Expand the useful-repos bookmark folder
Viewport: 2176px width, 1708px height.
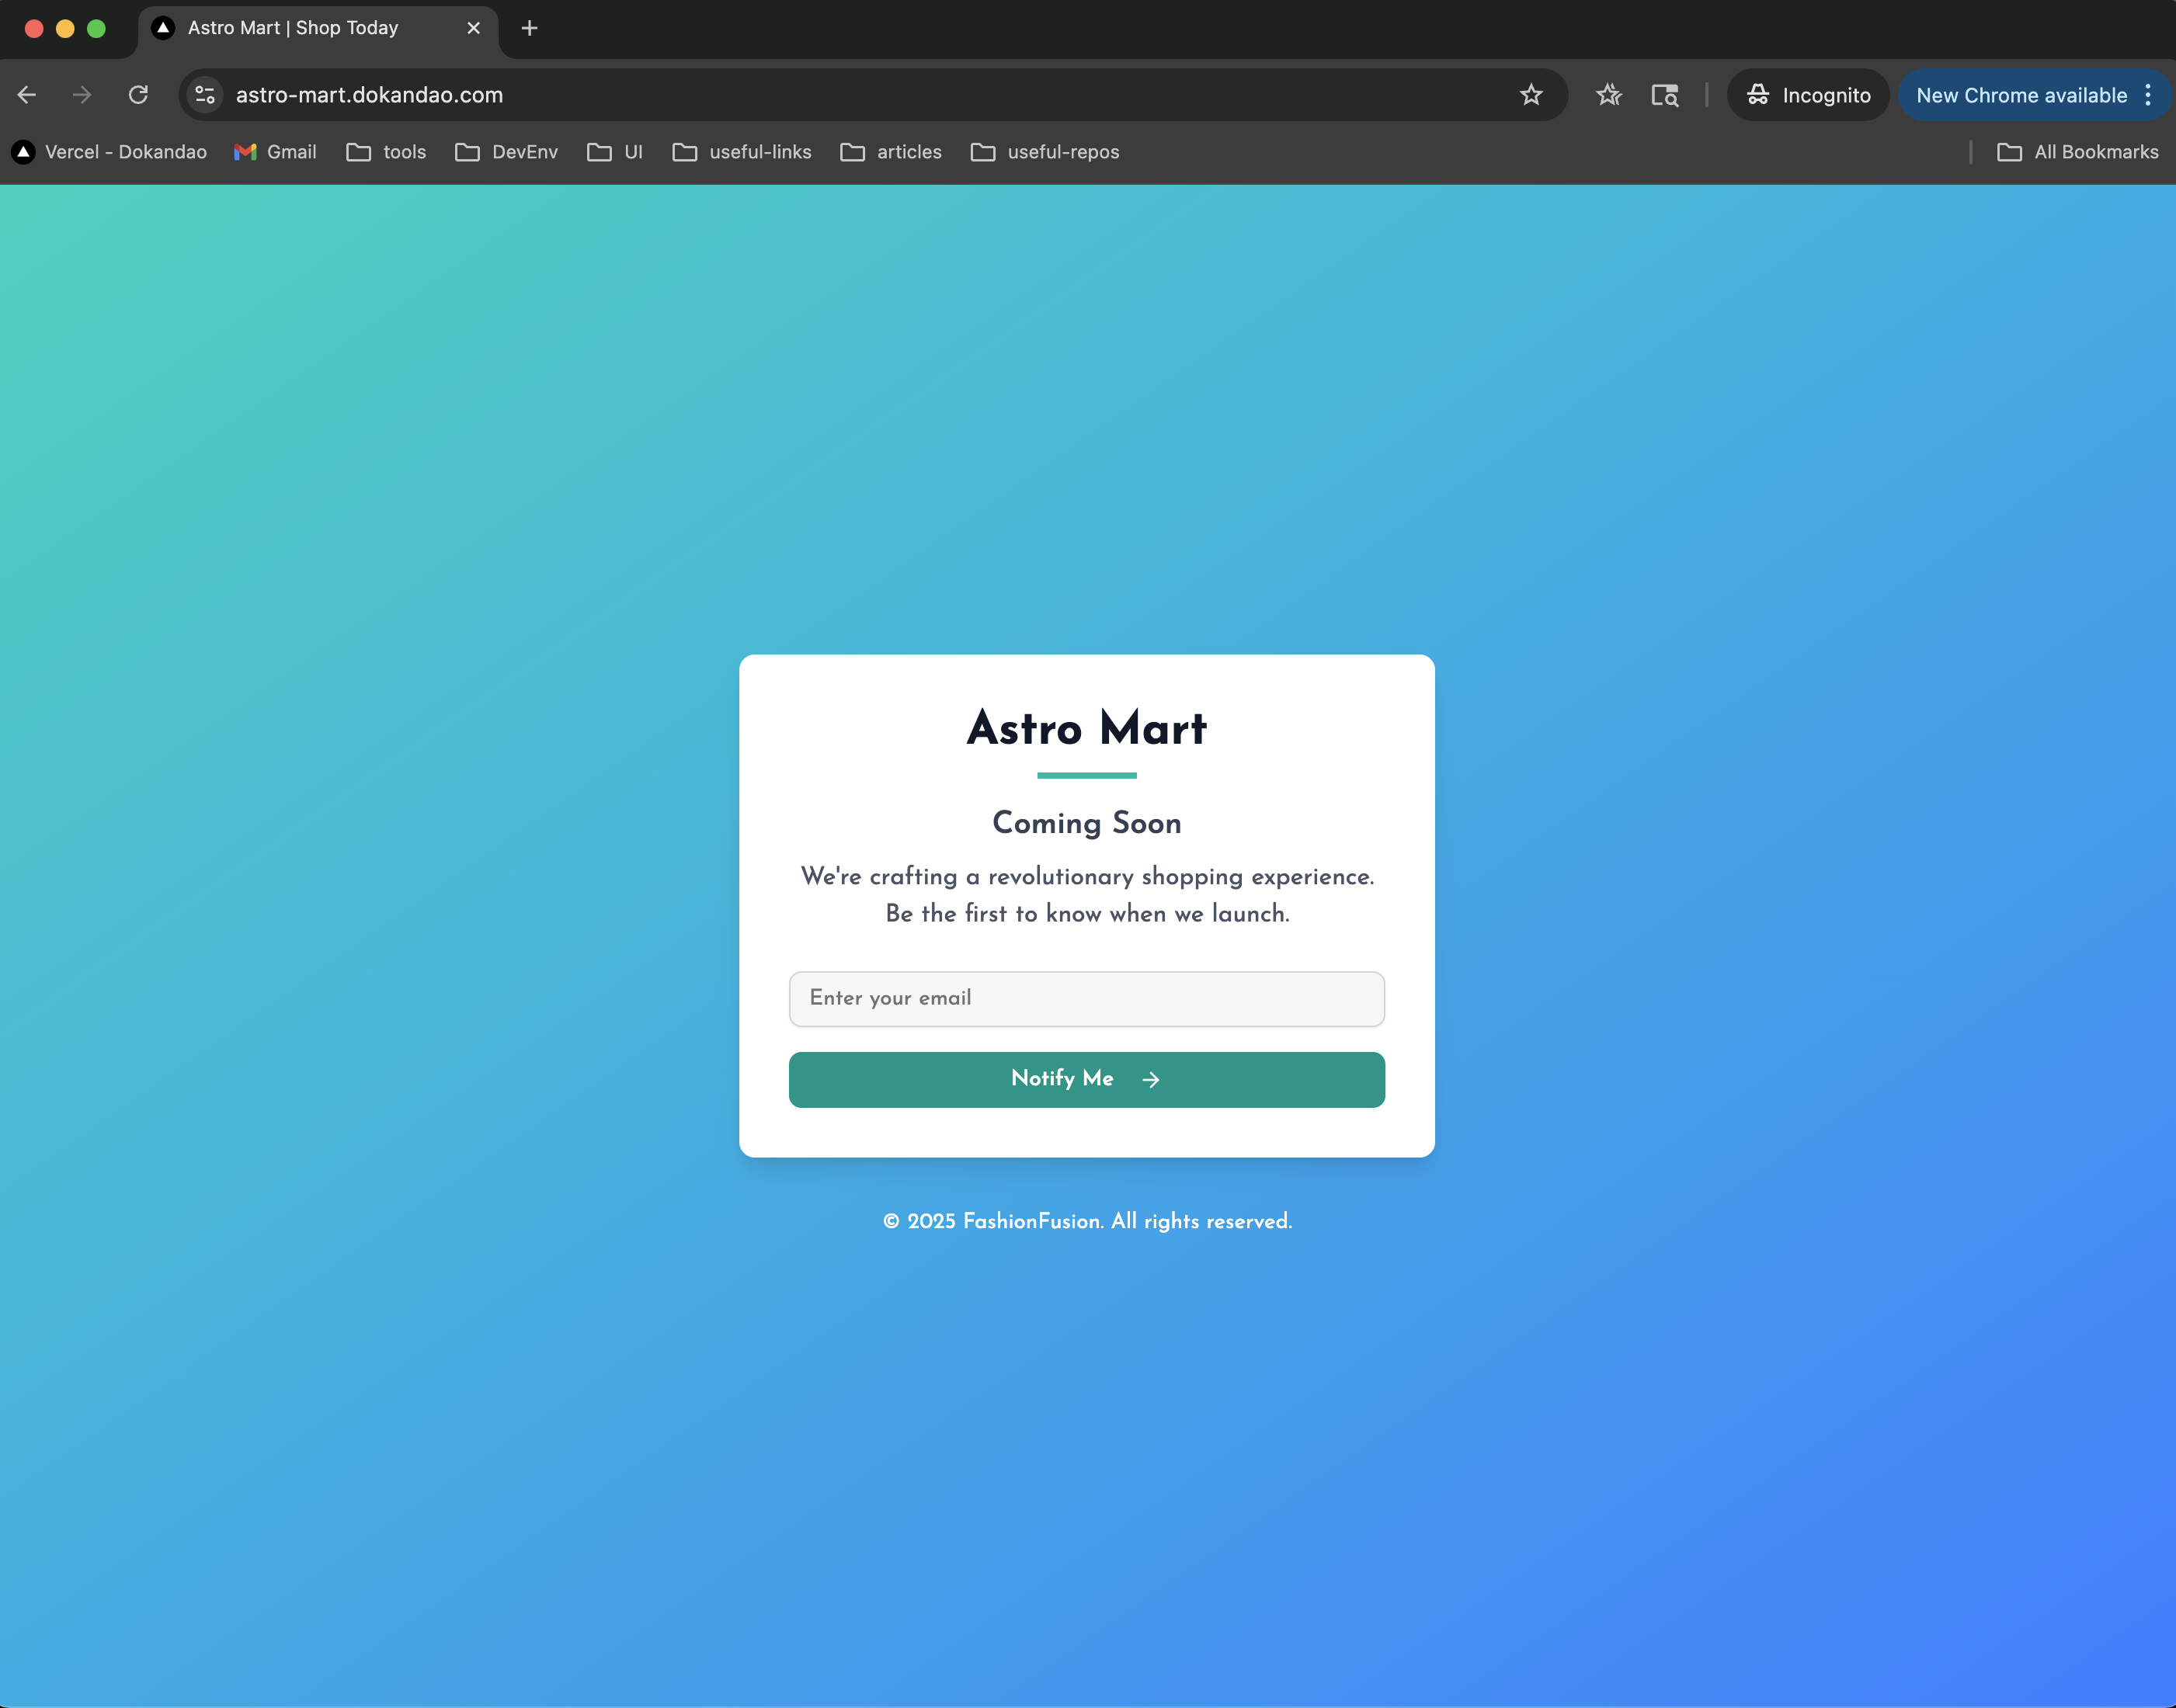pos(1044,152)
